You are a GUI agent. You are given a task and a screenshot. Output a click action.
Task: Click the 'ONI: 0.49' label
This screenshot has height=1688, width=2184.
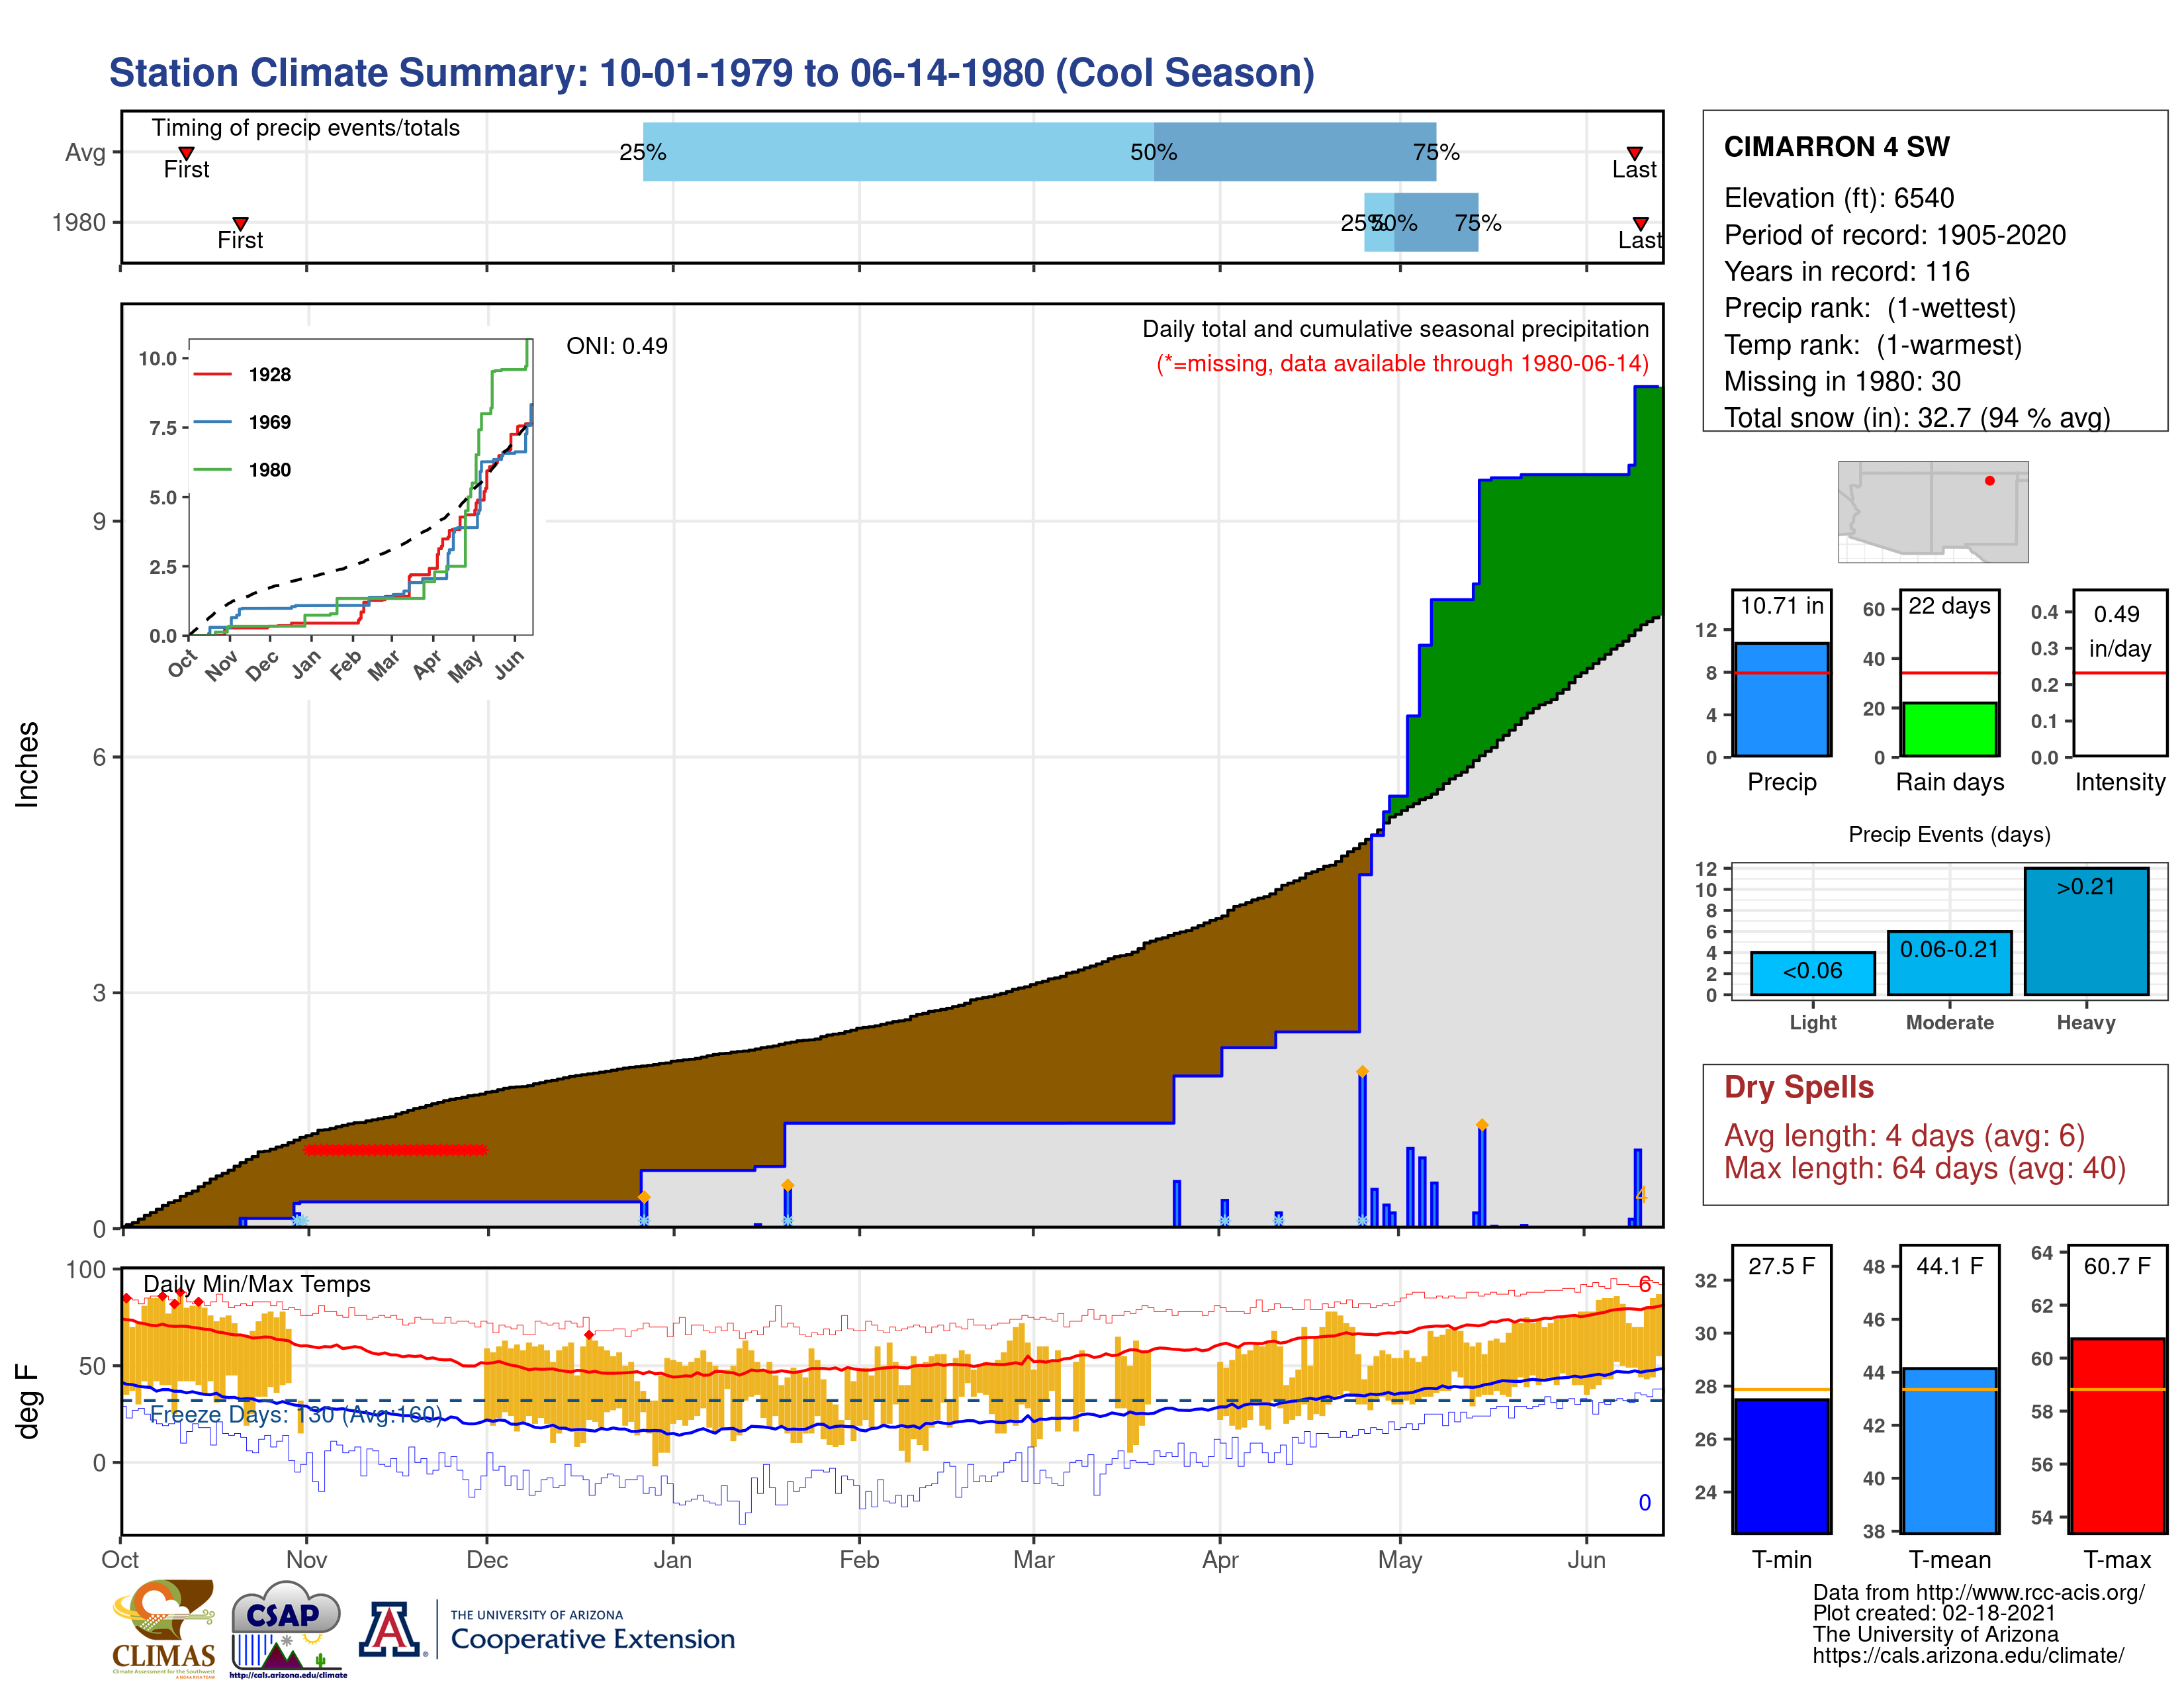[x=616, y=346]
